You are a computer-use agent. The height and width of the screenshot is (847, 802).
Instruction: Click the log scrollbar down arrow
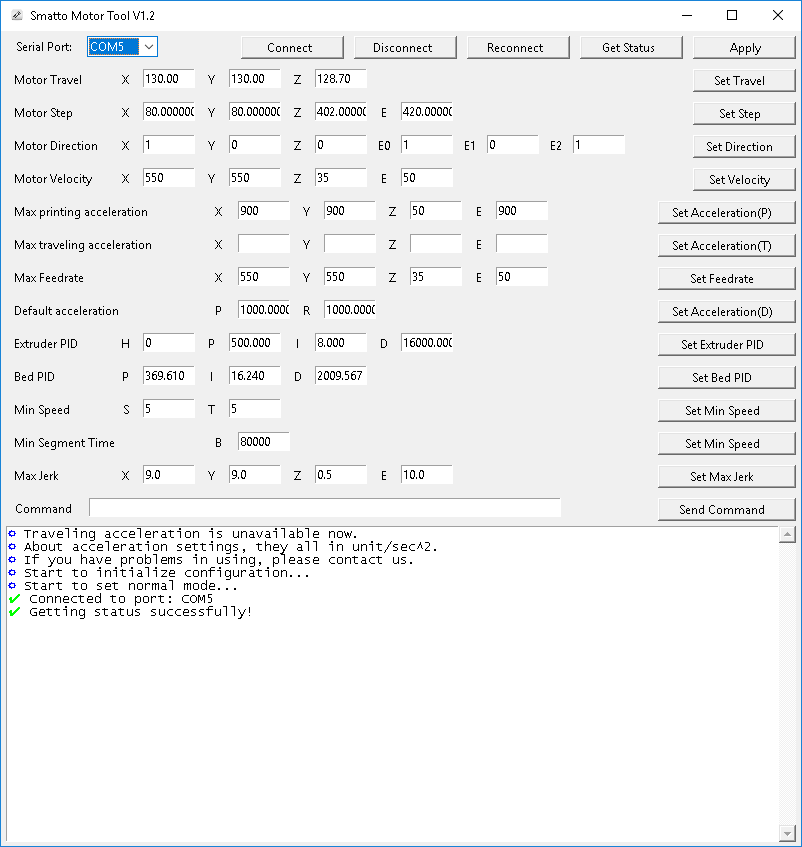(787, 833)
